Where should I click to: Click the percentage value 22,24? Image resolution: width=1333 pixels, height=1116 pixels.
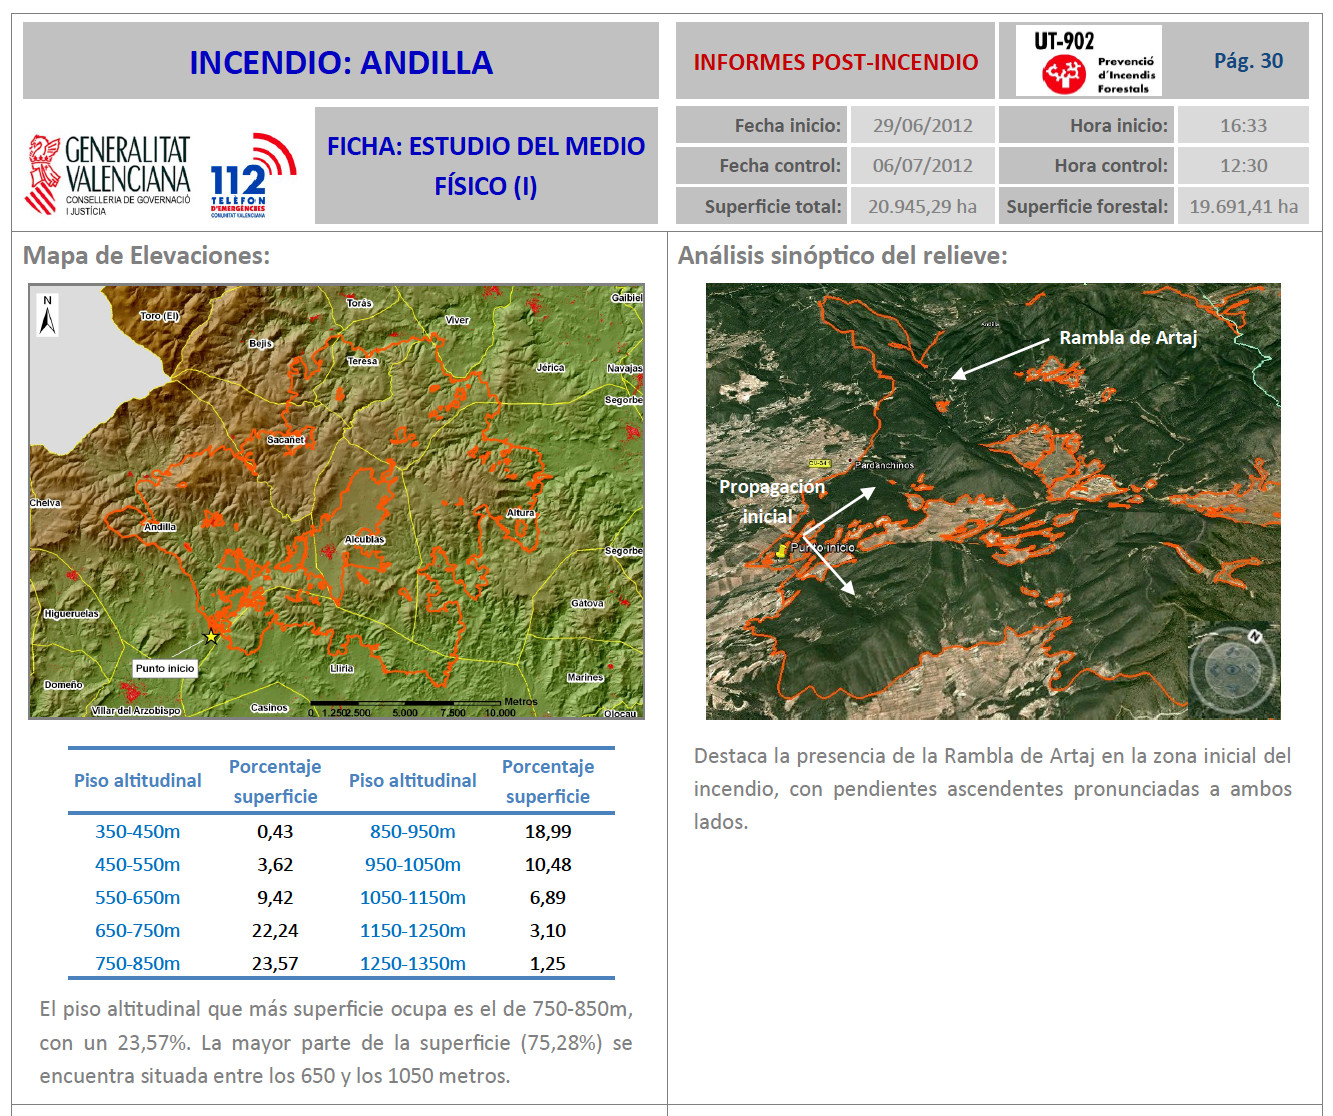(x=275, y=930)
